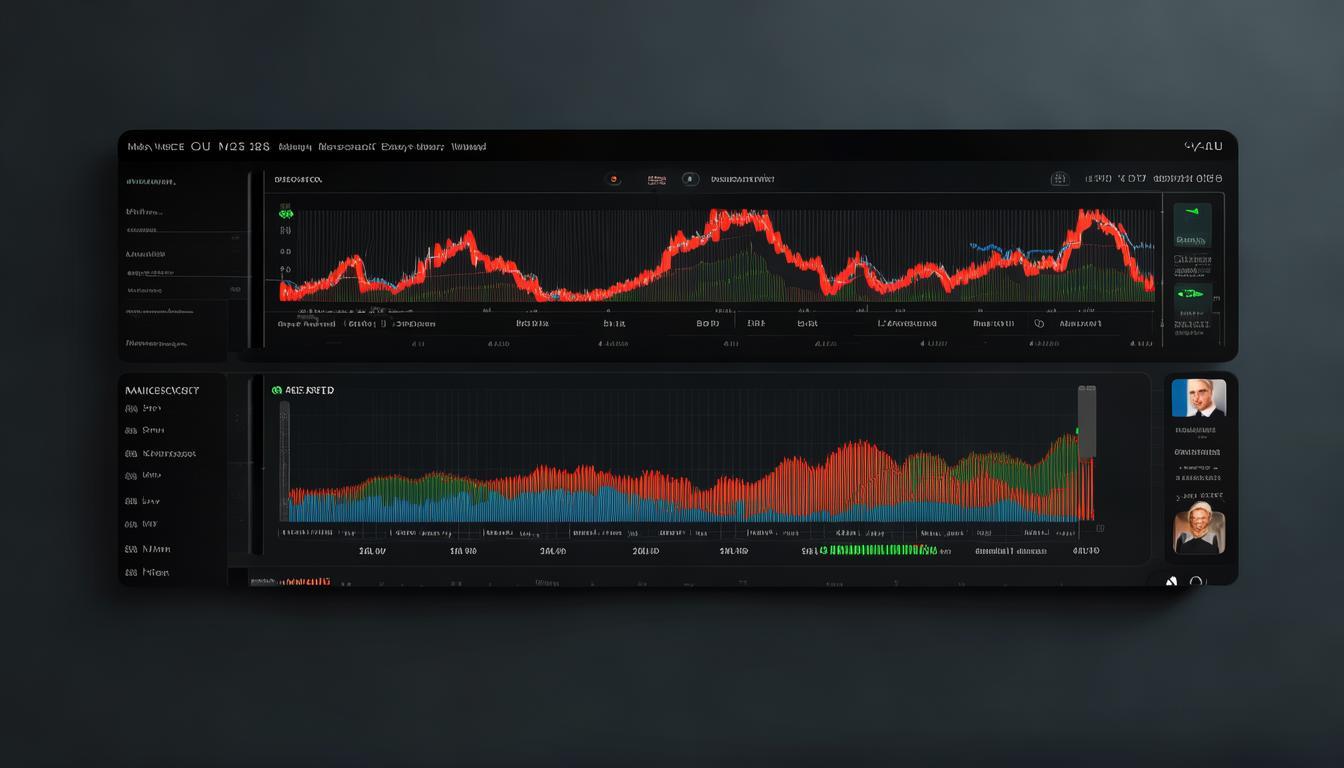Click the orange label in the bottom strip
The height and width of the screenshot is (768, 1344).
304,581
